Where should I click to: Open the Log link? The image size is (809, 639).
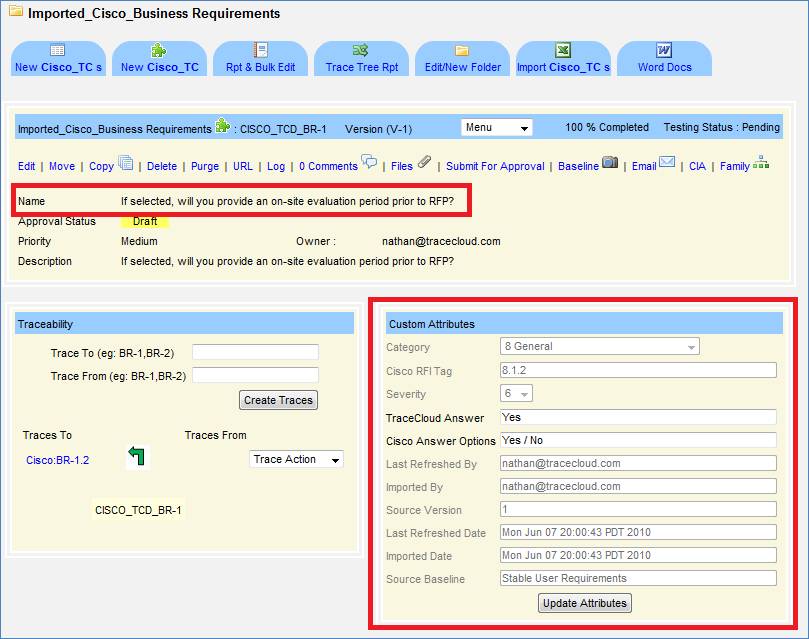(x=276, y=166)
